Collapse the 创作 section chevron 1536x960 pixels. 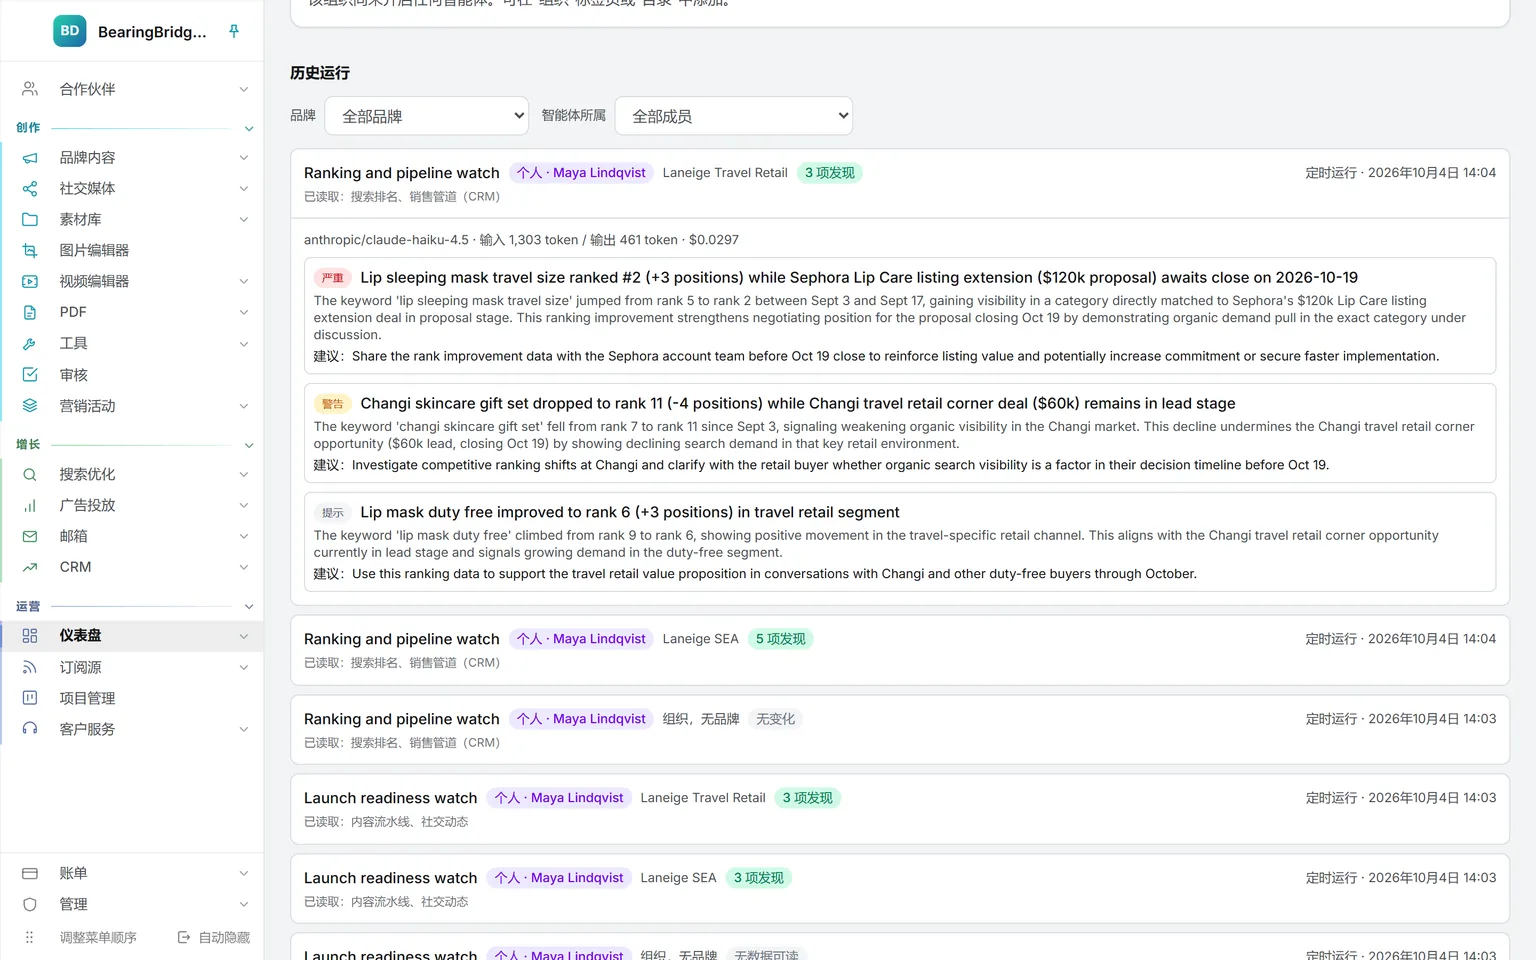[249, 128]
